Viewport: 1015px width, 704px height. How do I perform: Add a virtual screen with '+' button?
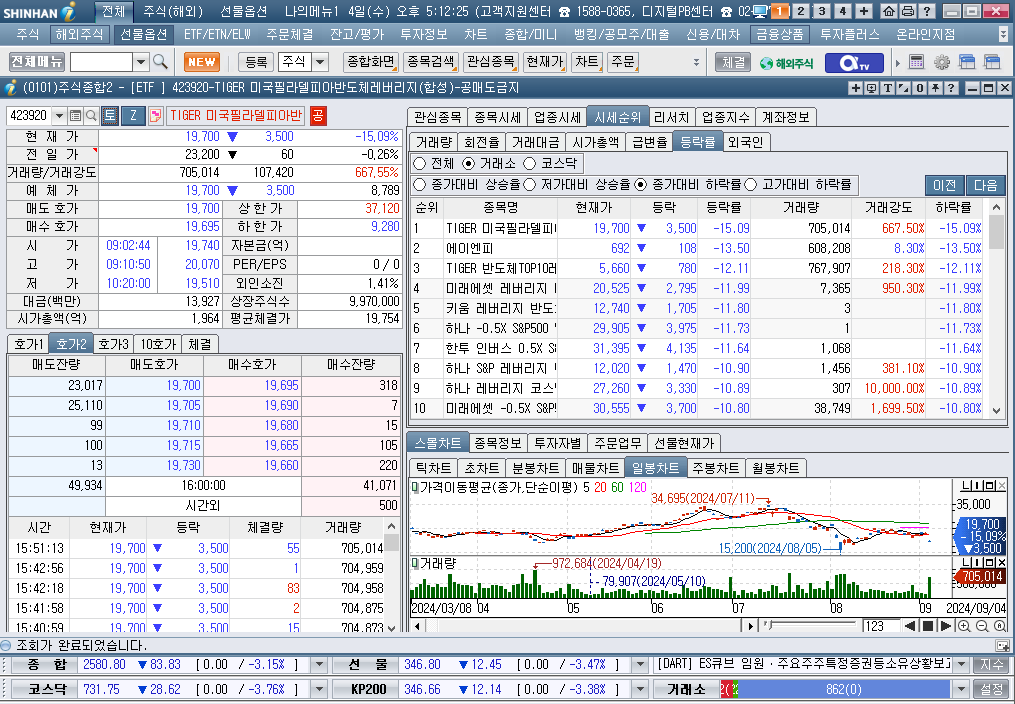[x=864, y=11]
